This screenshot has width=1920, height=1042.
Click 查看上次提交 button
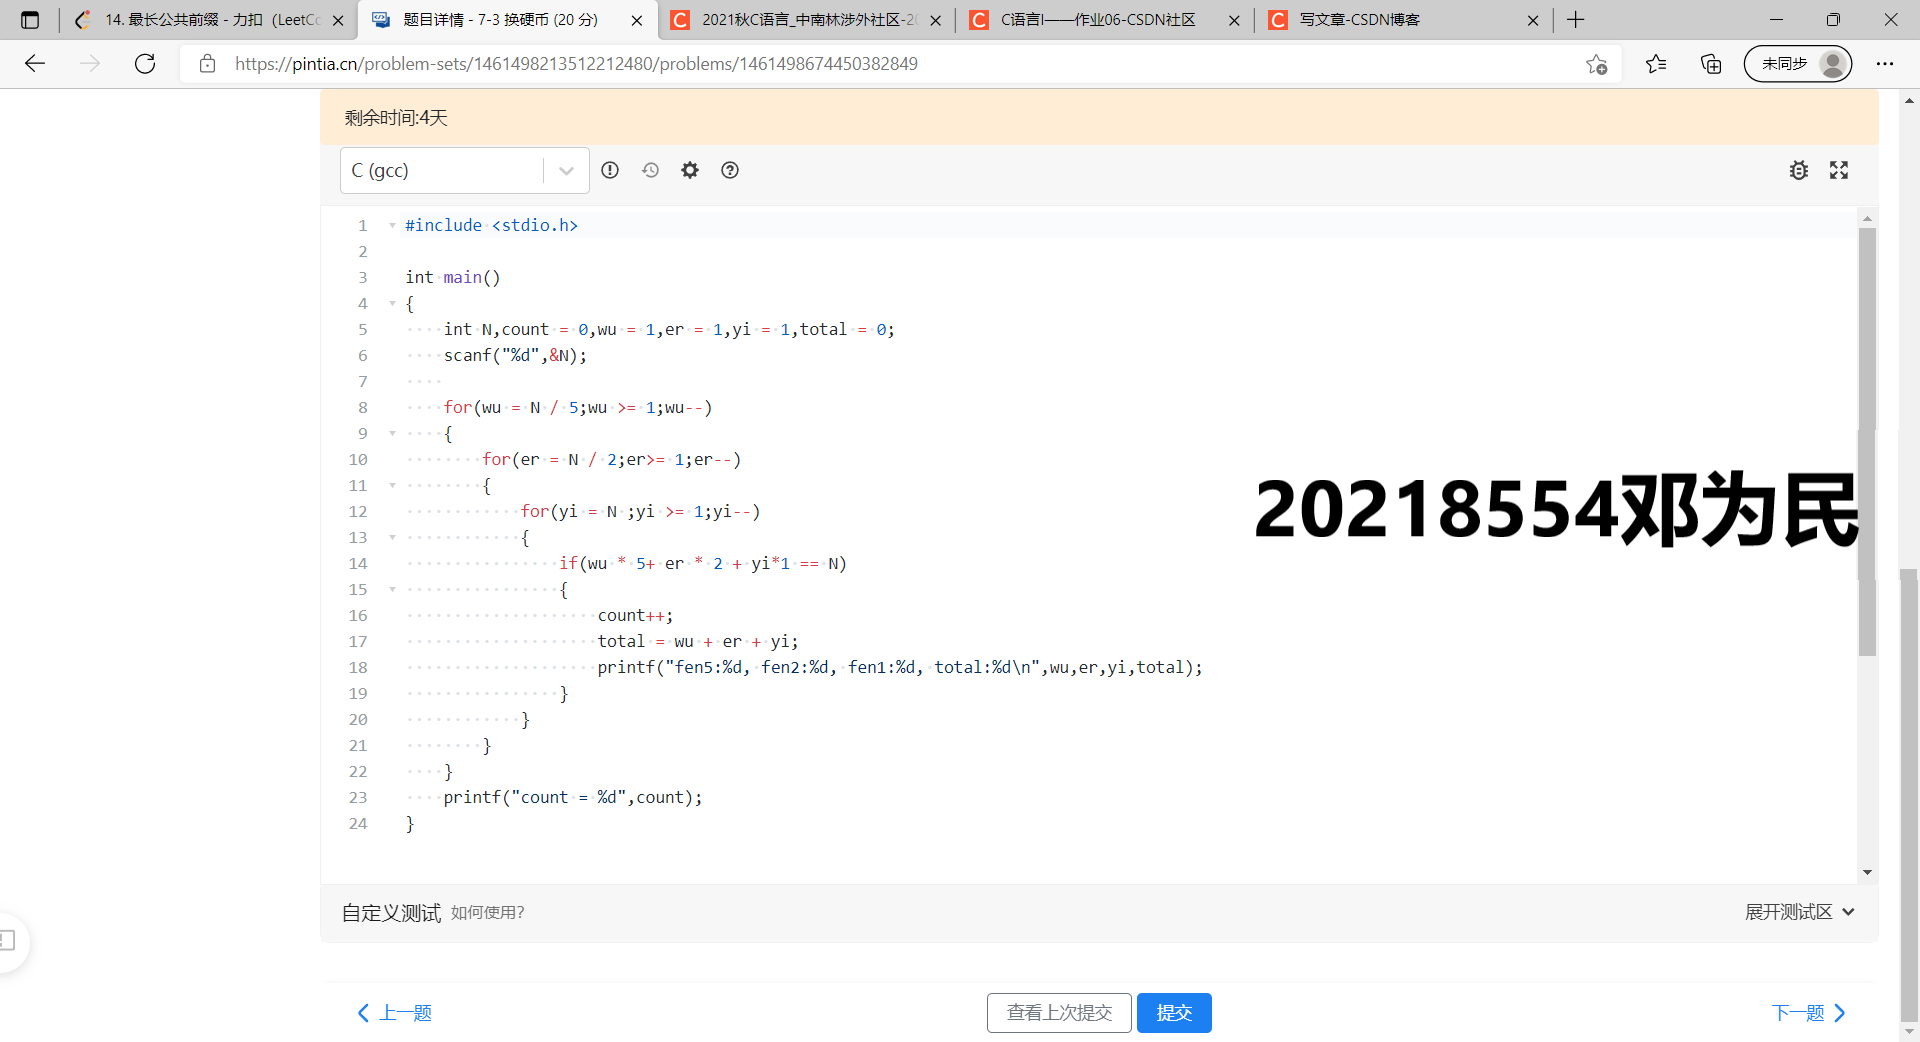[x=1059, y=1013]
